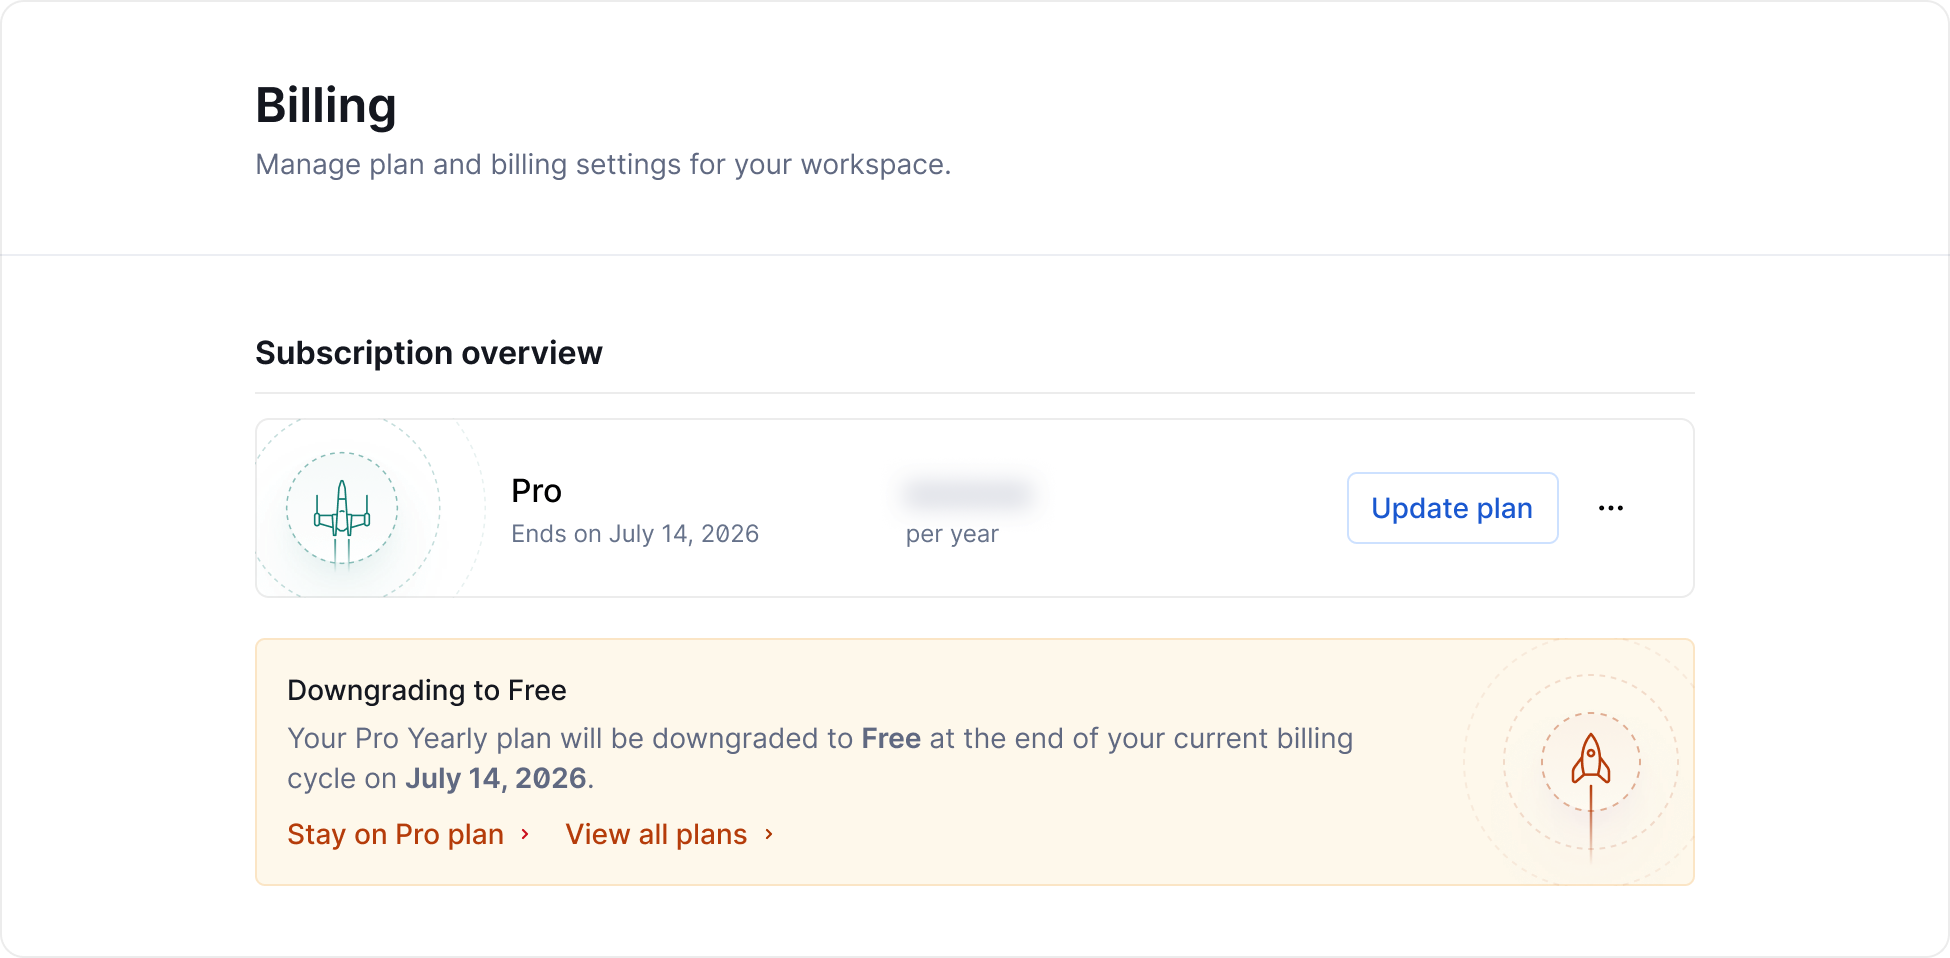Select the Pro plan name label
The height and width of the screenshot is (958, 1950).
click(535, 491)
